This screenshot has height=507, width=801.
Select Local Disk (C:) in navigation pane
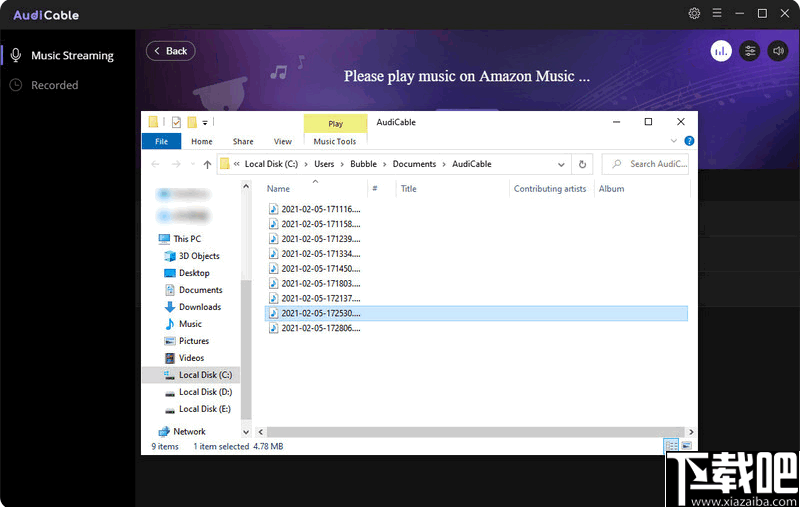pos(191,375)
